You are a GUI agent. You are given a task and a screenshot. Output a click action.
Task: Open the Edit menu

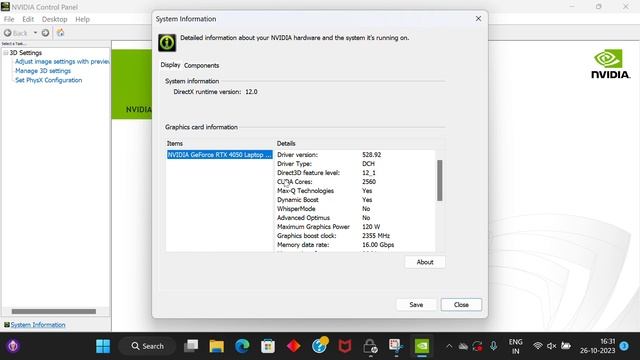pyautogui.click(x=28, y=19)
